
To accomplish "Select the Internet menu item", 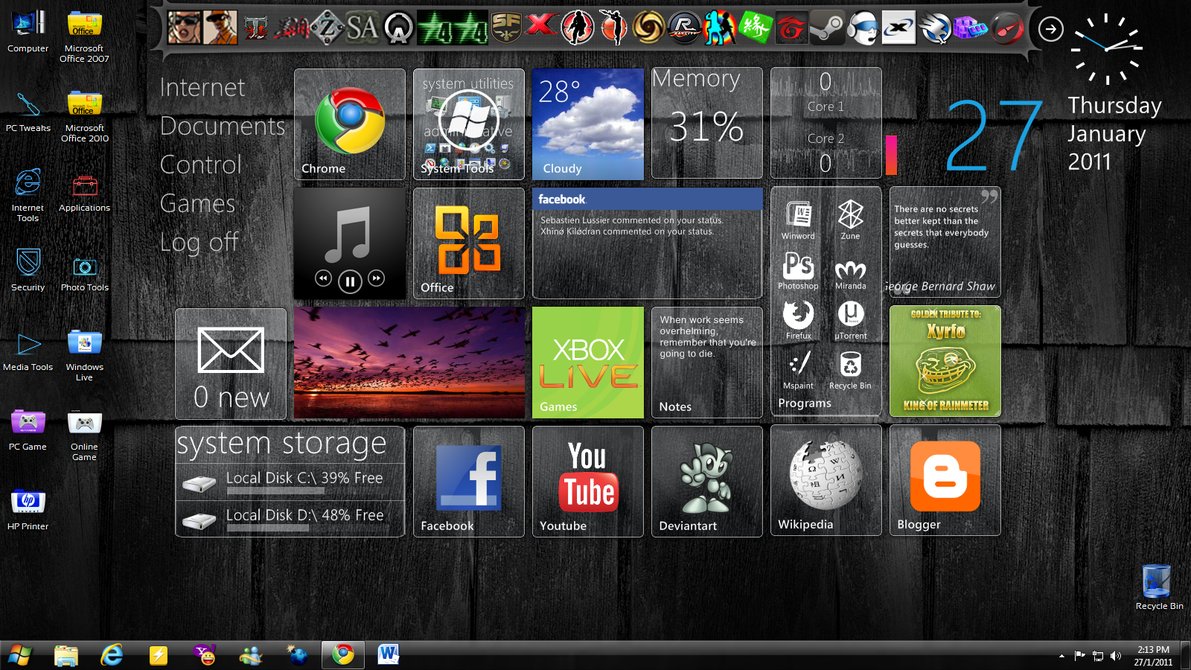I will (203, 88).
